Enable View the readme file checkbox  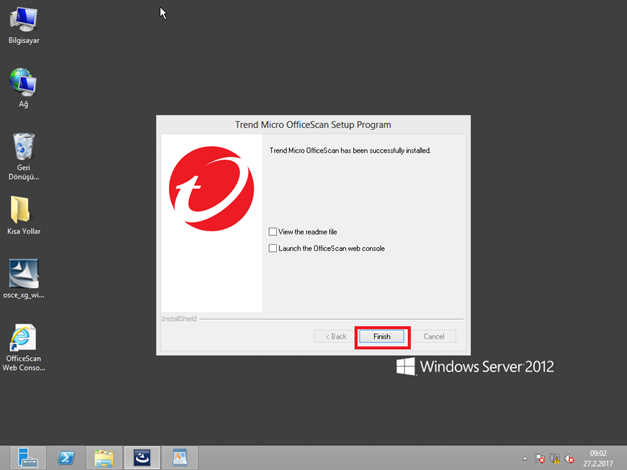[x=273, y=232]
